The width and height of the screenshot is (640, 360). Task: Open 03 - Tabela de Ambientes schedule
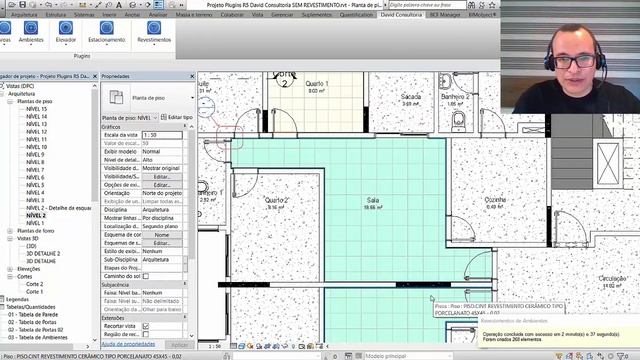point(38,338)
